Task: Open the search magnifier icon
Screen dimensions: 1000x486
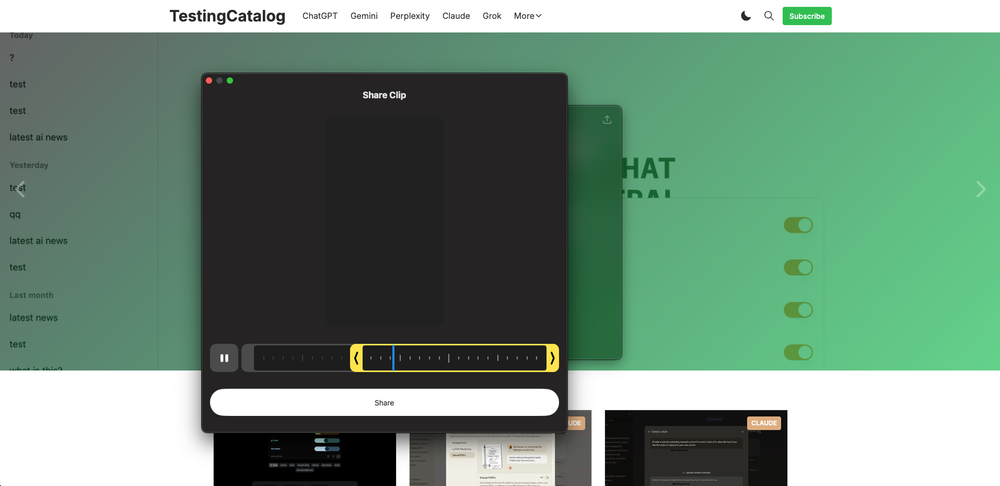Action: coord(769,16)
